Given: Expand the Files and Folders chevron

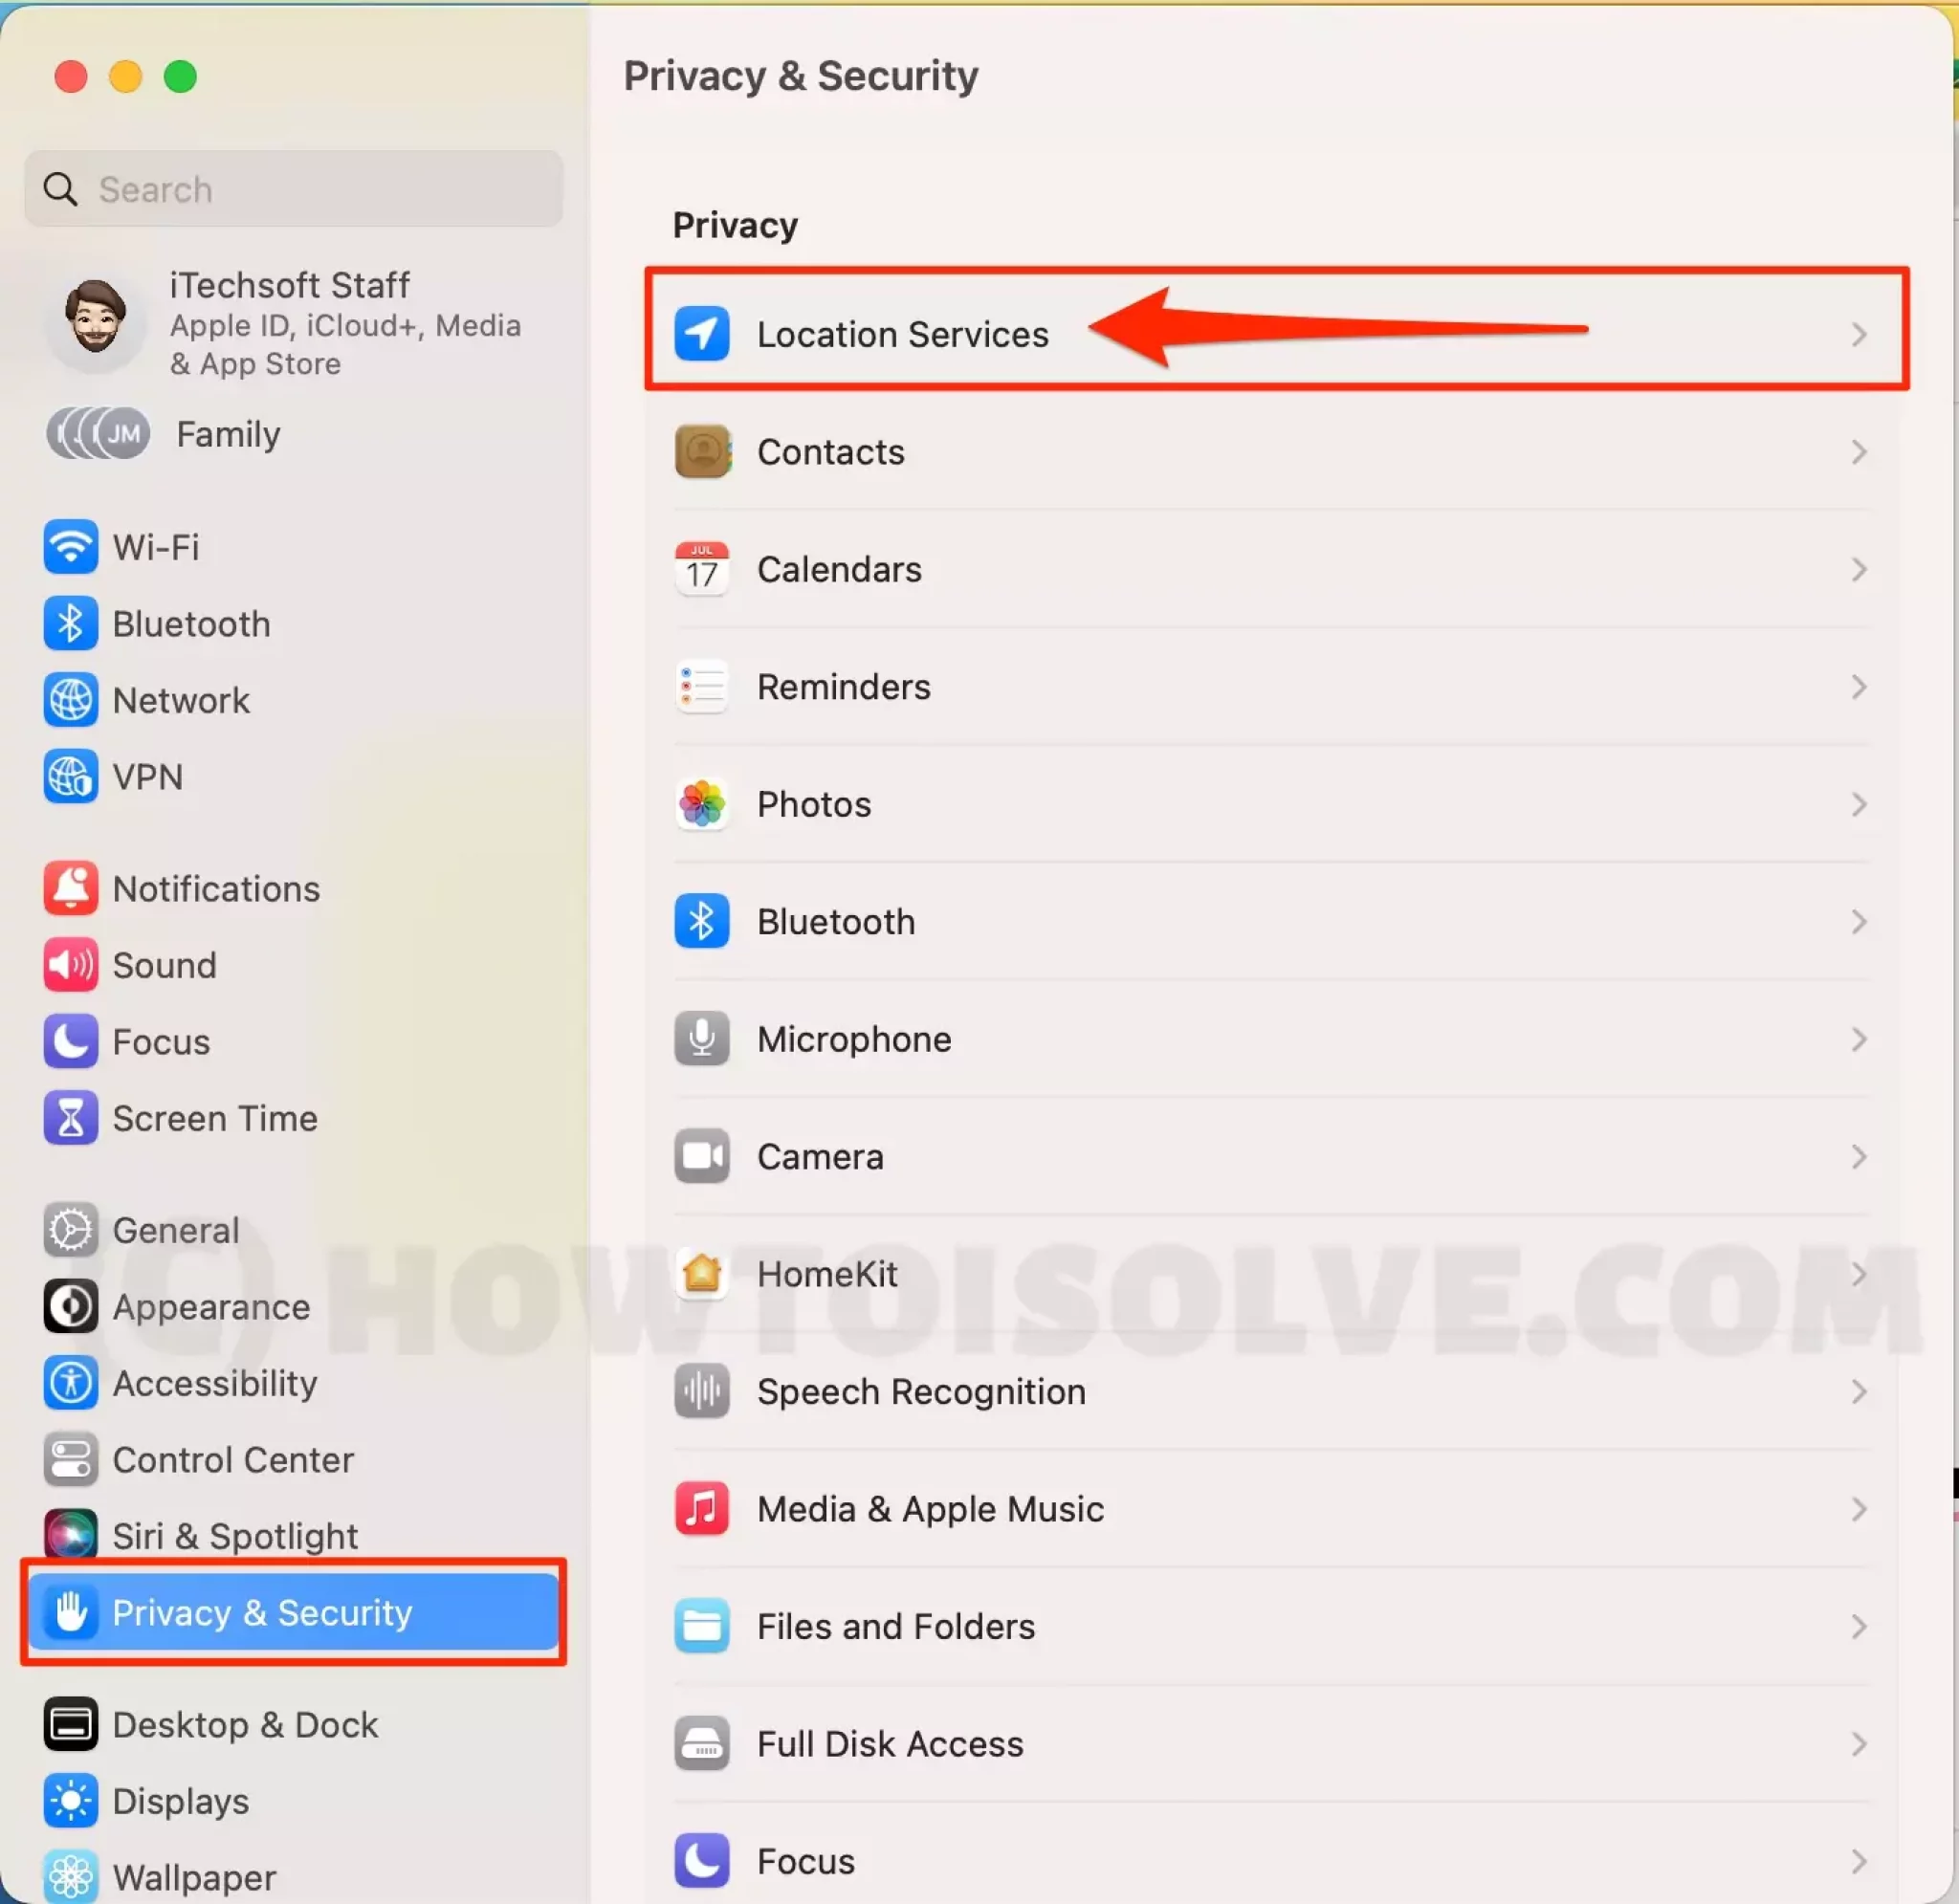Looking at the screenshot, I should [x=1858, y=1626].
